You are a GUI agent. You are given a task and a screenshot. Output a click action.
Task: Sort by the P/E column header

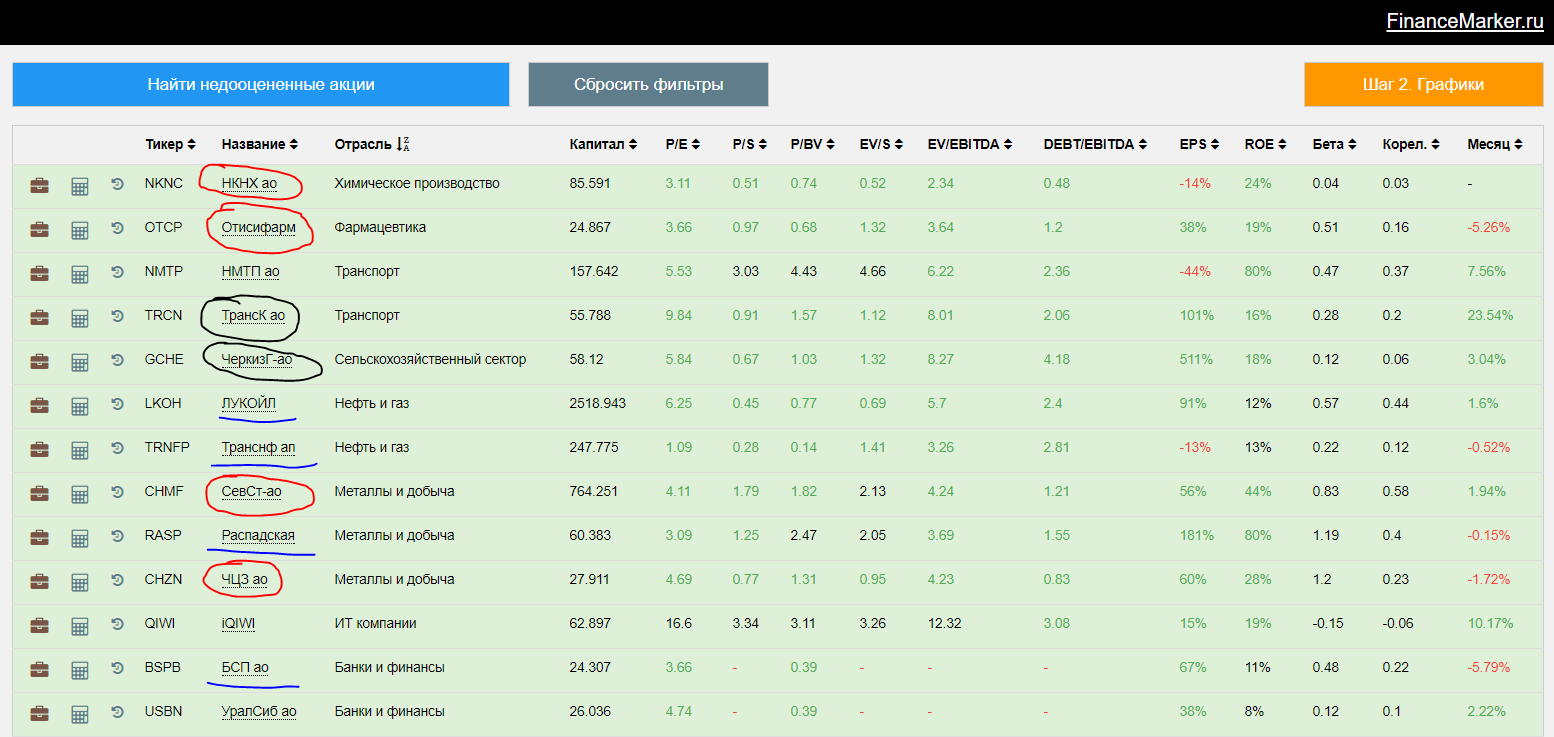[x=683, y=144]
